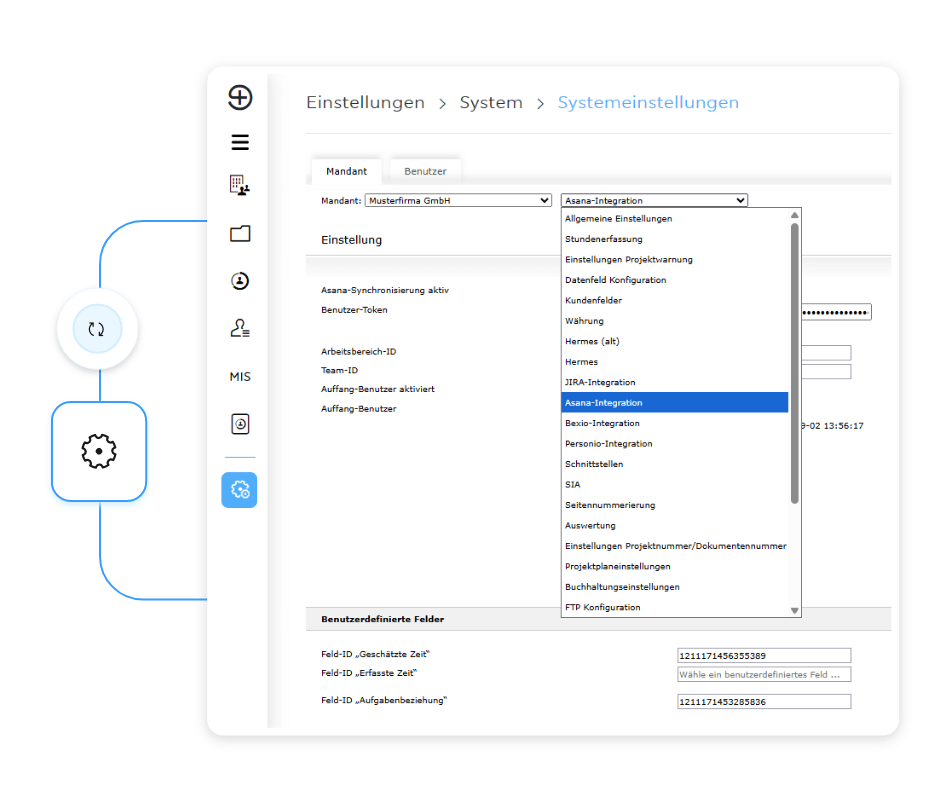
Task: Click the circled plus logo icon
Action: tap(240, 97)
